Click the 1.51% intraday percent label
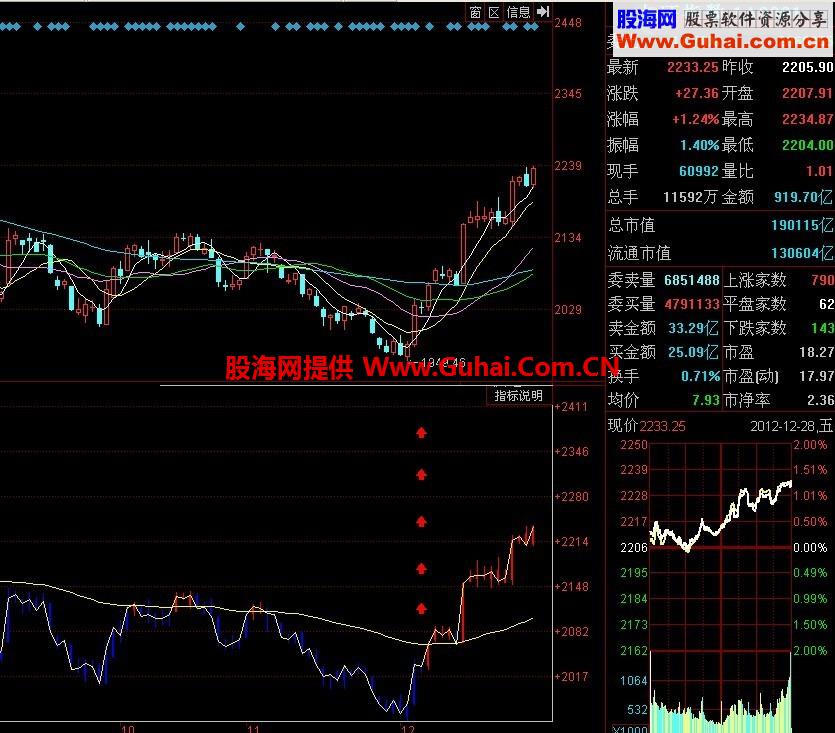This screenshot has width=835, height=733. click(x=810, y=470)
